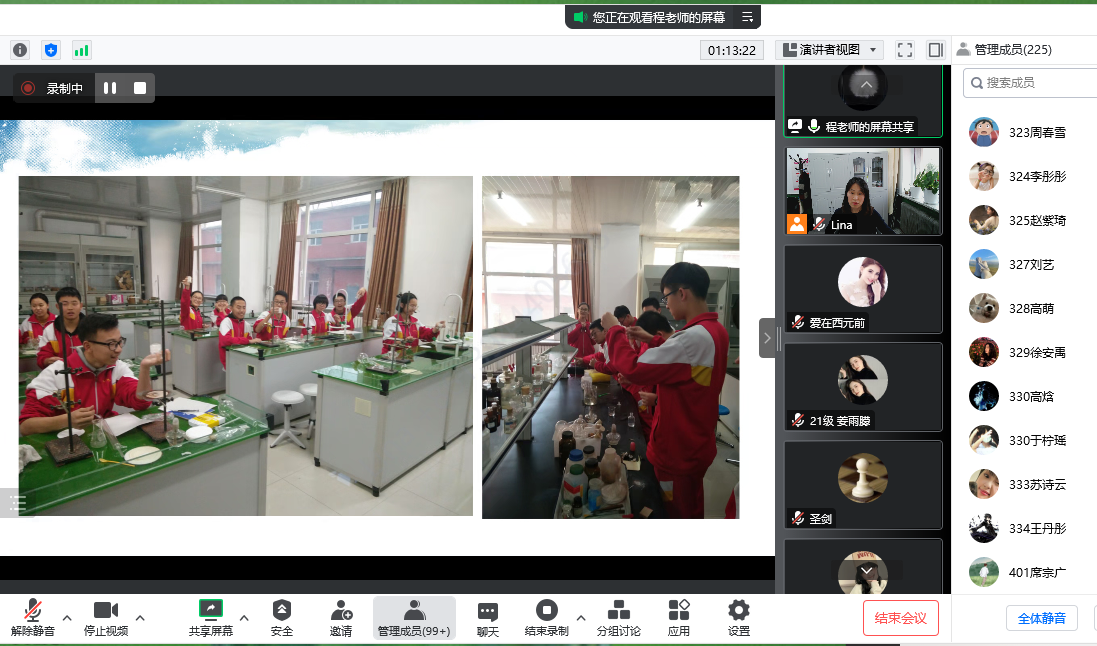
Task: Unmute microphone (解除静音)
Action: coord(33,617)
